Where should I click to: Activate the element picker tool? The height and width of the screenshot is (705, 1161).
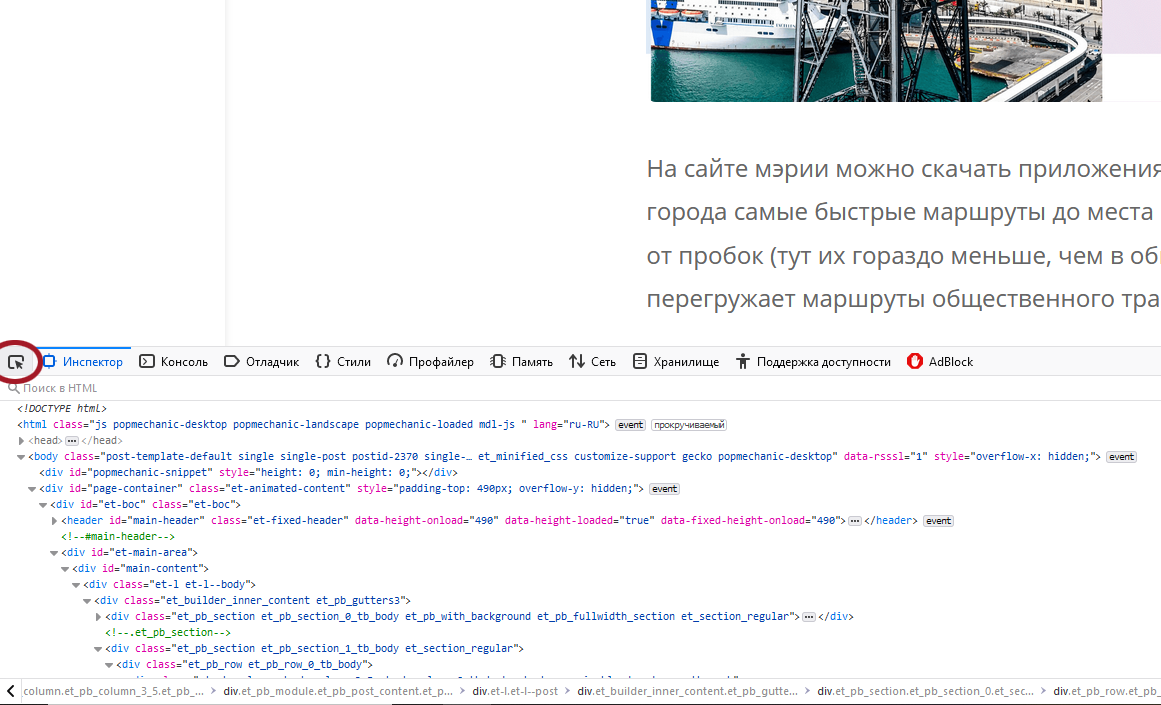(17, 362)
